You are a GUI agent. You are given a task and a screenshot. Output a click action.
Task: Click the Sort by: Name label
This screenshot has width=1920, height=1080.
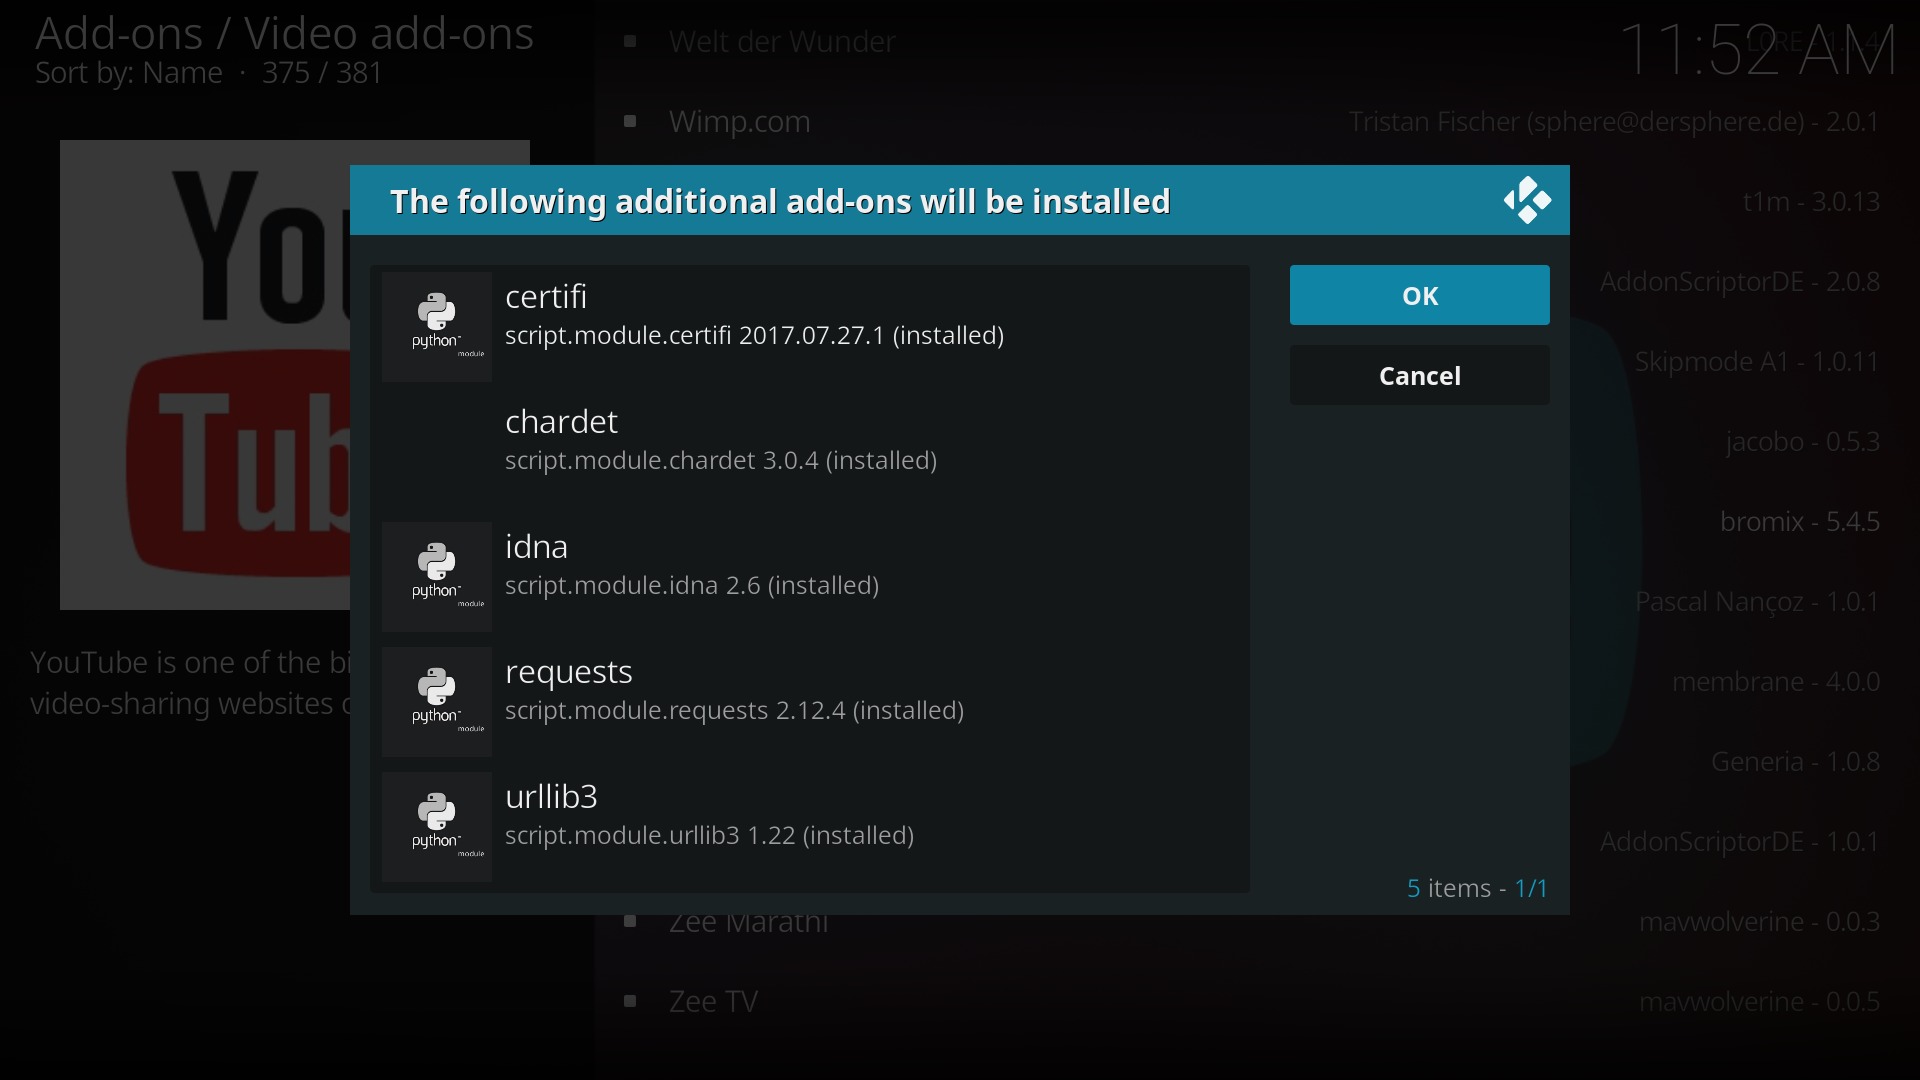click(x=129, y=73)
